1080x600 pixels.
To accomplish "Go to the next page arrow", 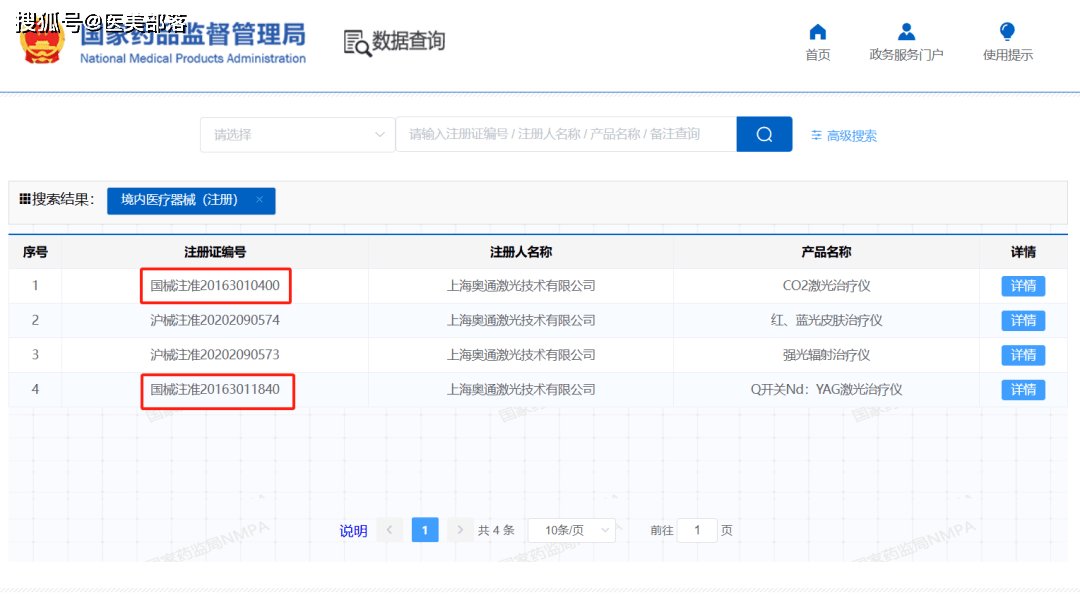I will coord(459,531).
